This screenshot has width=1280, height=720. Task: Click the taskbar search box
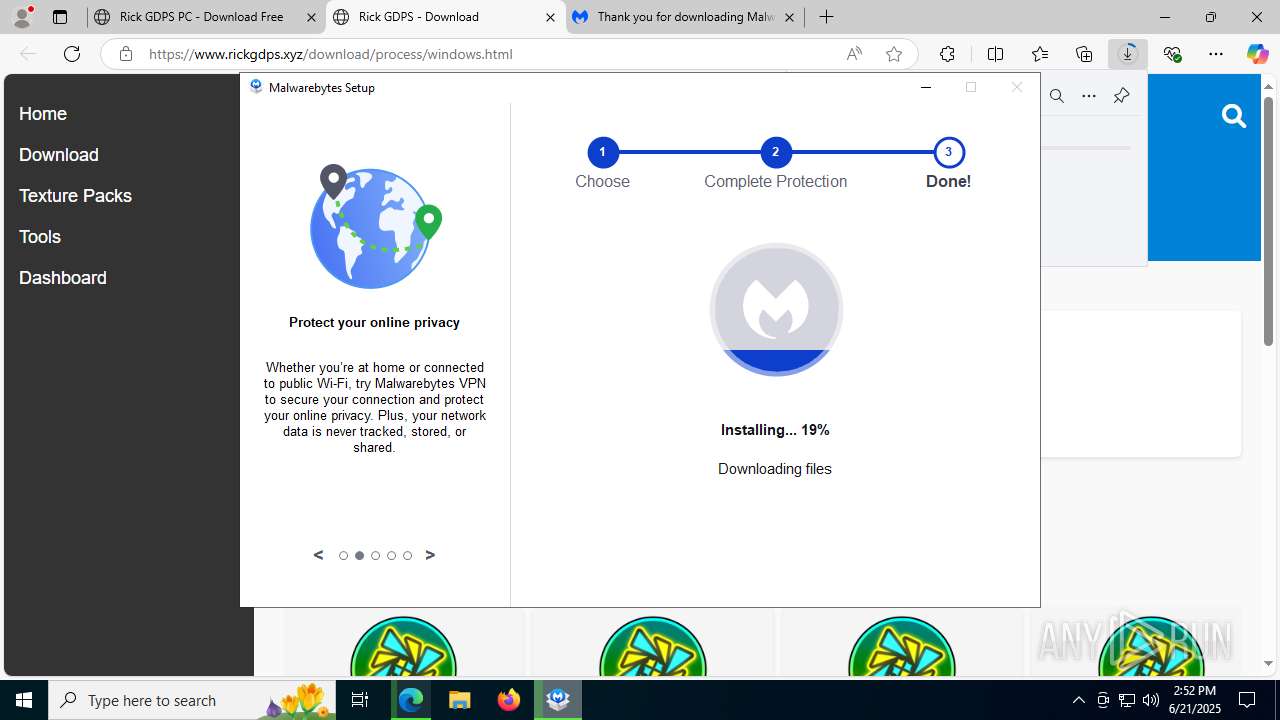click(190, 700)
